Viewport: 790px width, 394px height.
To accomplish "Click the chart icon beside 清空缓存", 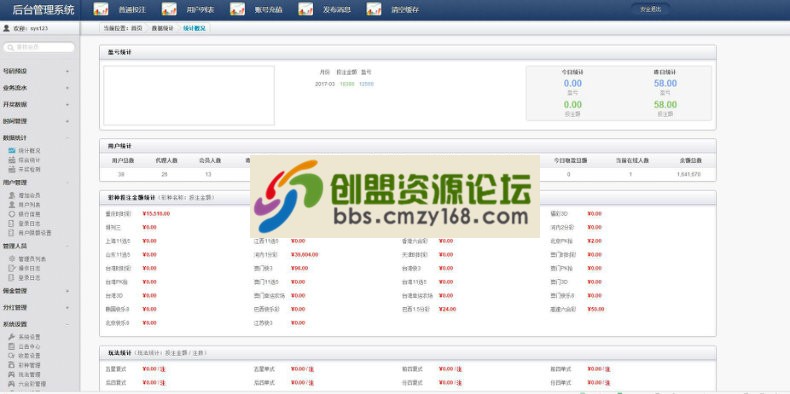I will click(374, 9).
